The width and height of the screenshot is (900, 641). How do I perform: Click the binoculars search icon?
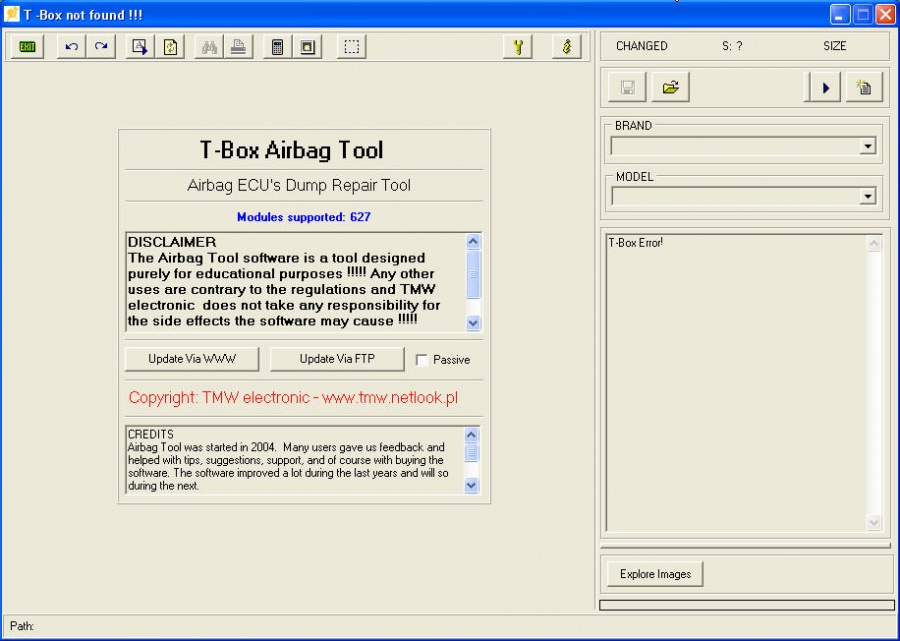click(209, 46)
